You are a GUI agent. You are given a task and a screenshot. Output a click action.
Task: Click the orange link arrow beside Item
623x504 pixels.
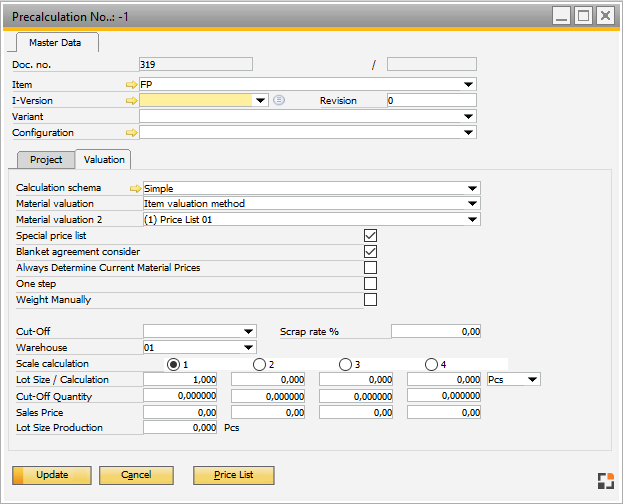click(x=131, y=85)
